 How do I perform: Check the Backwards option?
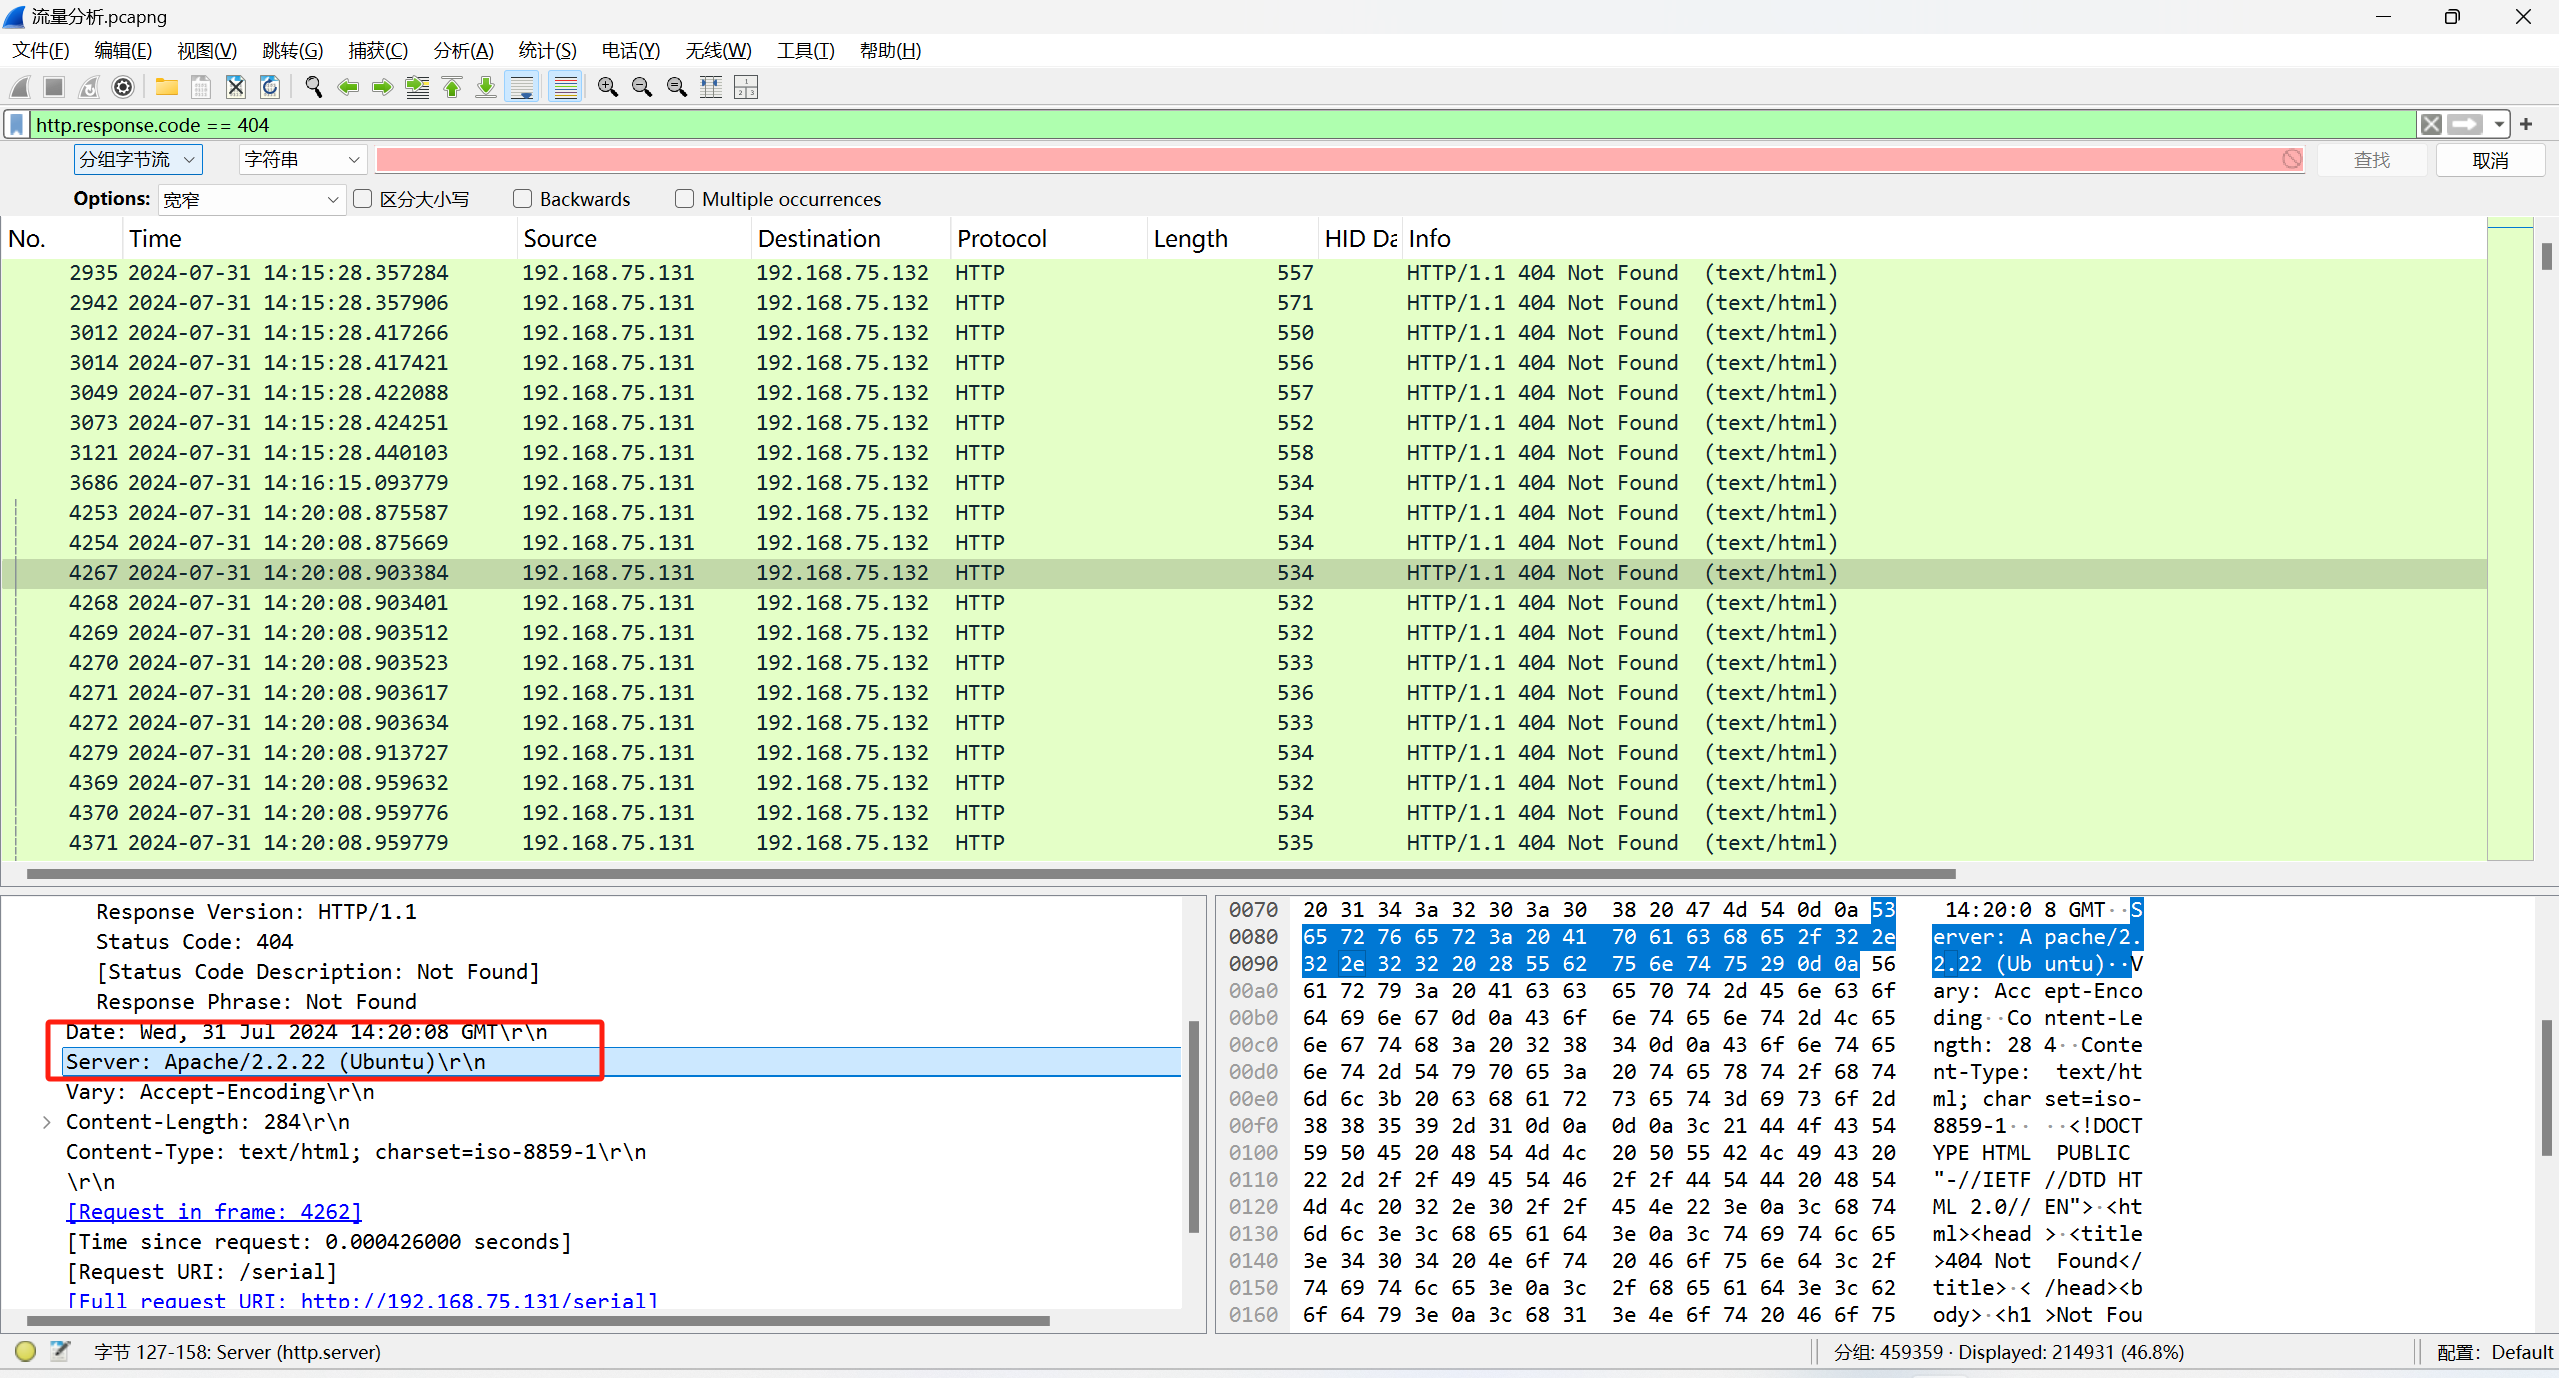click(x=522, y=199)
